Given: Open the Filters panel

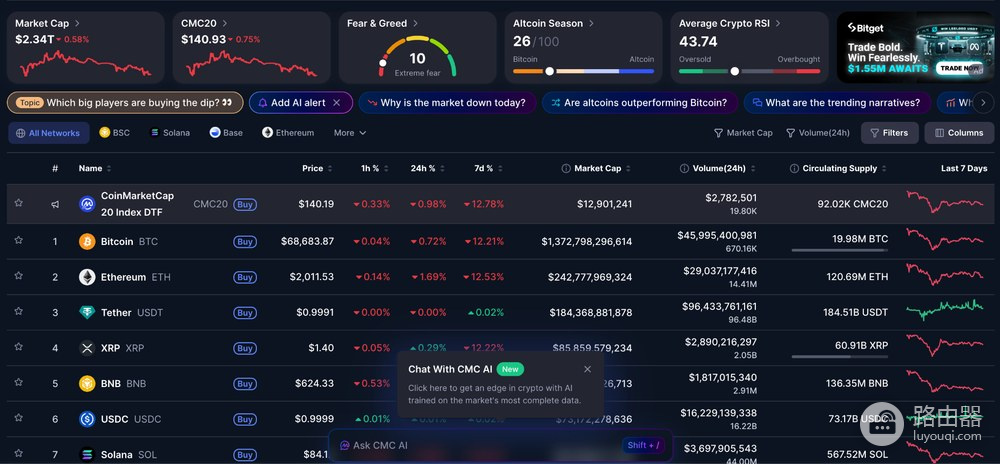Looking at the screenshot, I should [890, 133].
